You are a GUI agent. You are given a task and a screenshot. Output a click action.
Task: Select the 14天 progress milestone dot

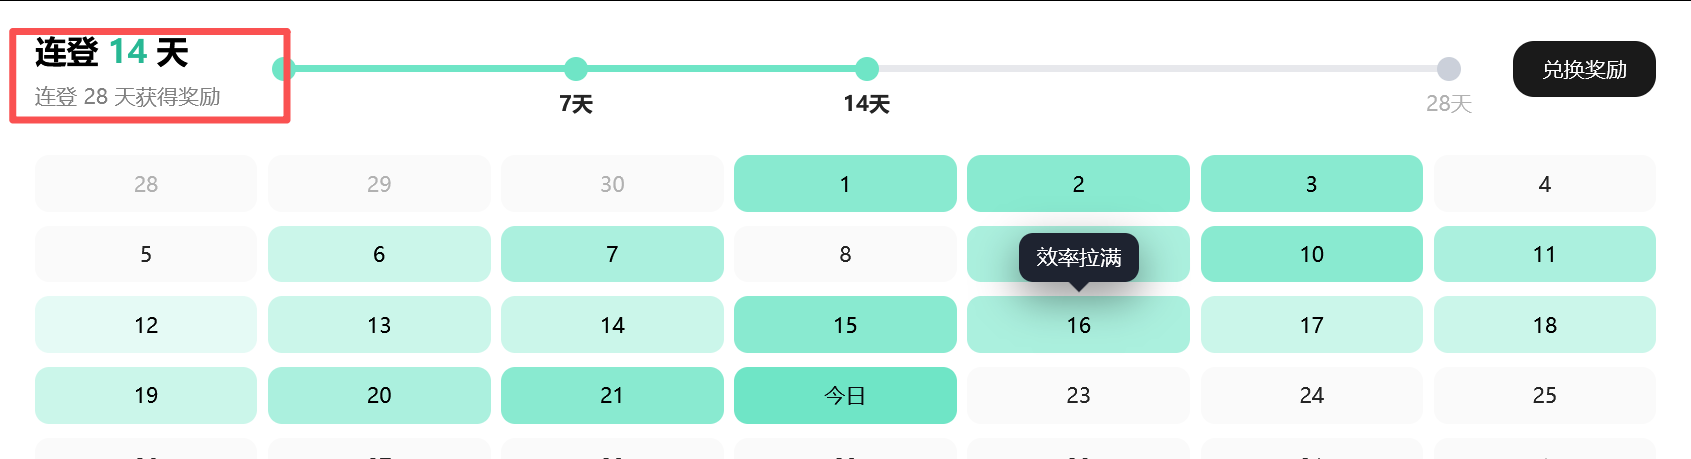[x=867, y=69]
